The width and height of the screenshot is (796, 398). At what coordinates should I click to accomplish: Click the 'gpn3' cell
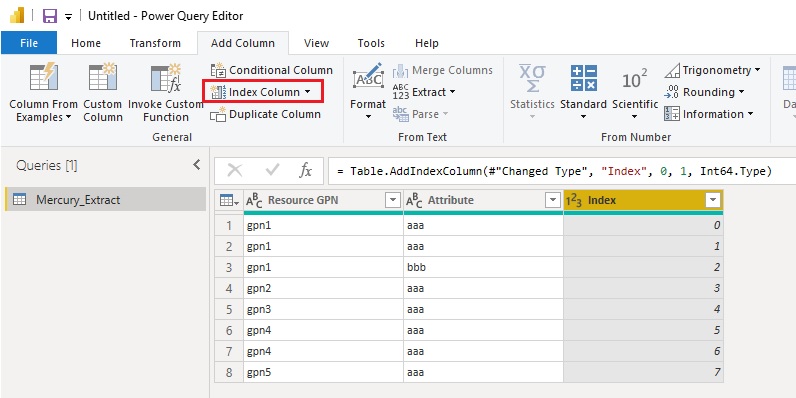click(x=323, y=309)
